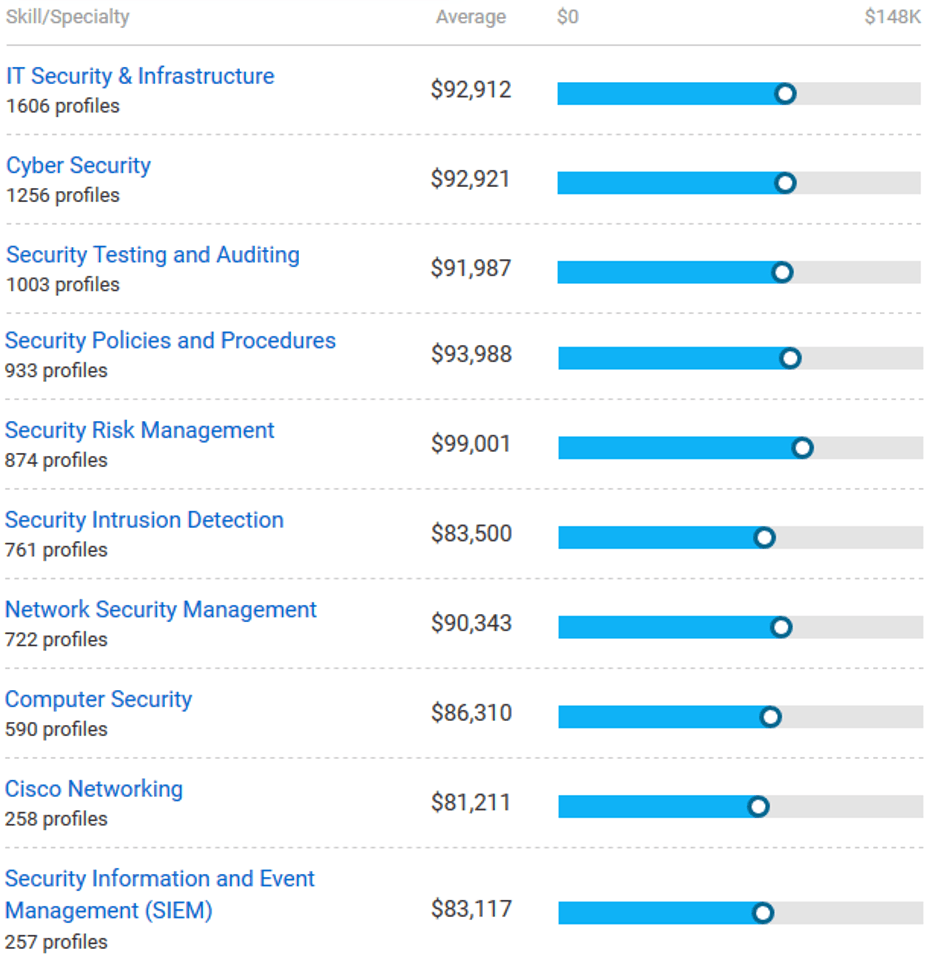The width and height of the screenshot is (938, 956).
Task: Click the SIEM salary bar marker
Action: point(763,913)
